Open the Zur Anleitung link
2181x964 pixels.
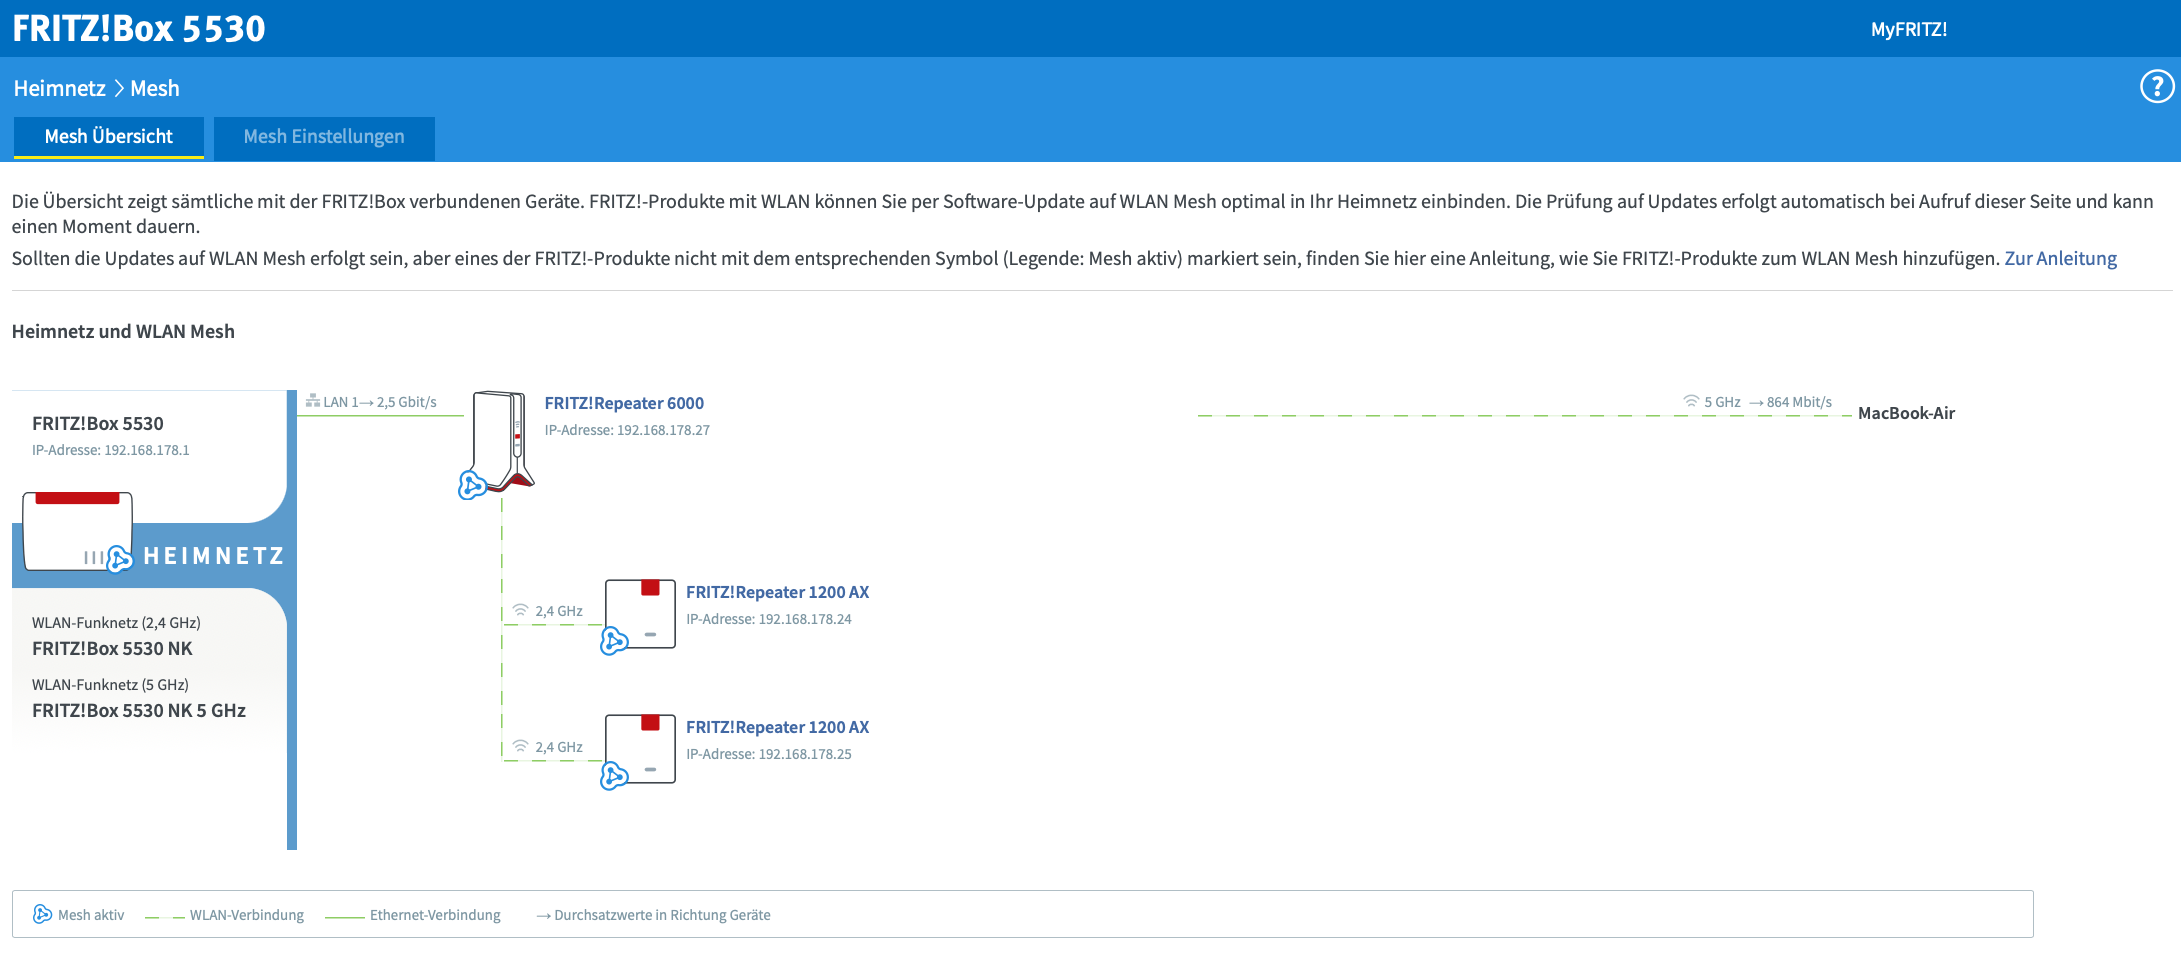click(x=2060, y=258)
